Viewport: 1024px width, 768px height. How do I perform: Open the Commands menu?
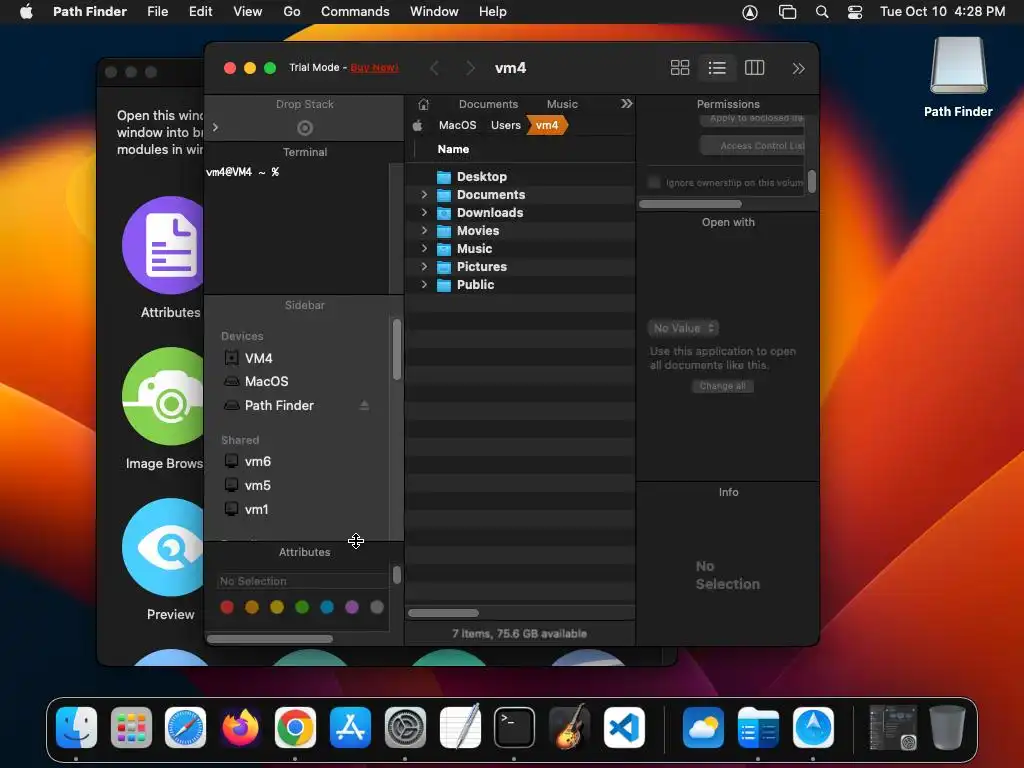355,12
